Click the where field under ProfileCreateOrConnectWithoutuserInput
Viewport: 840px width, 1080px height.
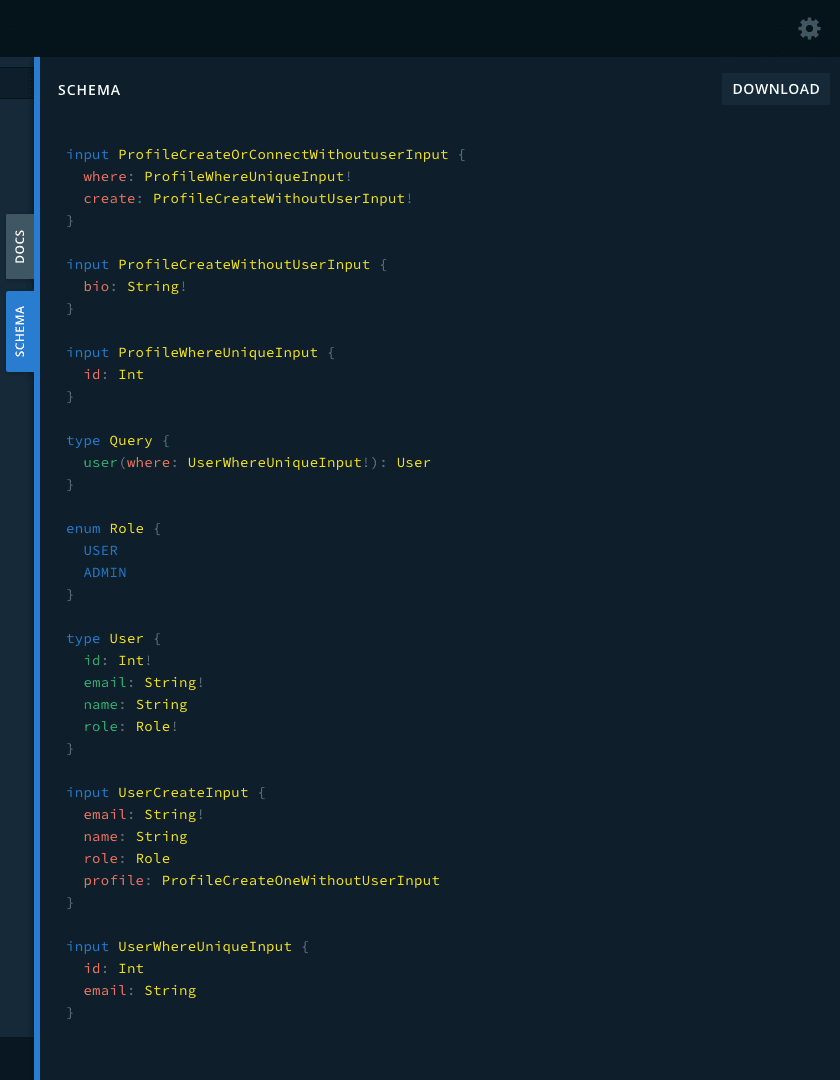(x=105, y=176)
